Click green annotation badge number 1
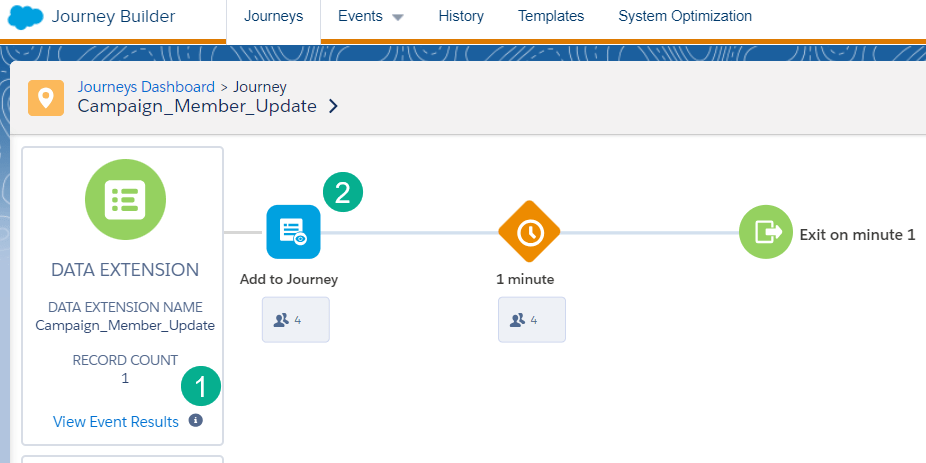Screen dimensions: 926x463 coord(201,386)
